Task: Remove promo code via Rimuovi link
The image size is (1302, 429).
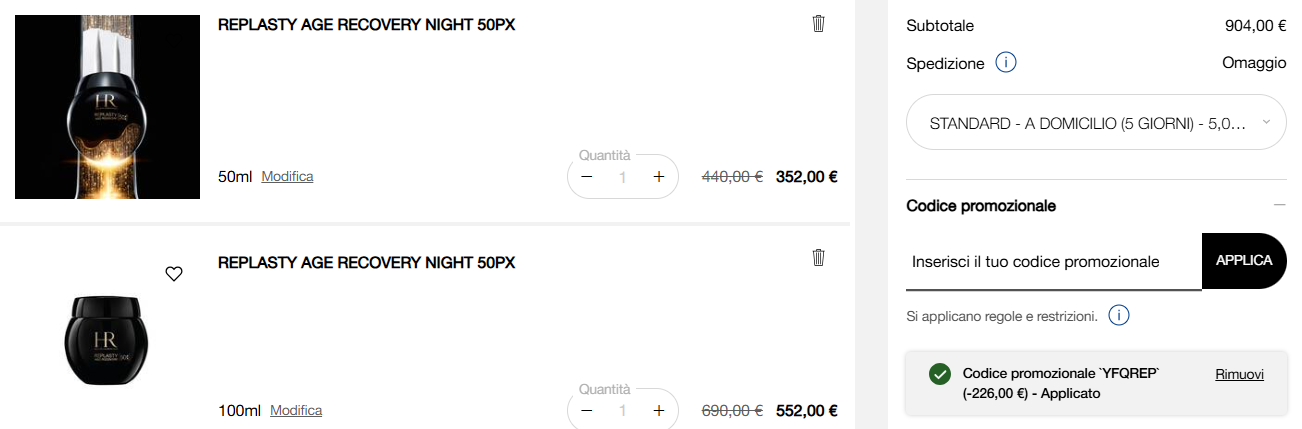Action: tap(1239, 374)
